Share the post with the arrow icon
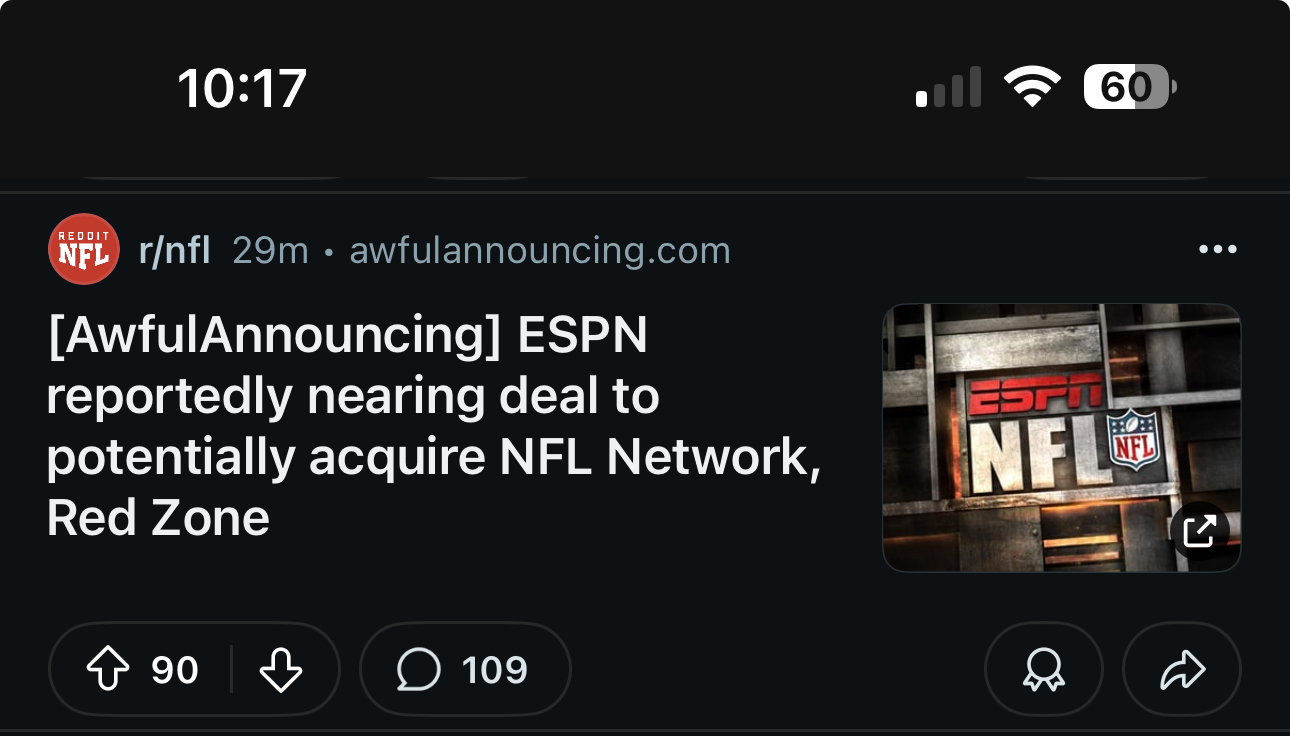Viewport: 1290px width, 736px height. 1182,670
